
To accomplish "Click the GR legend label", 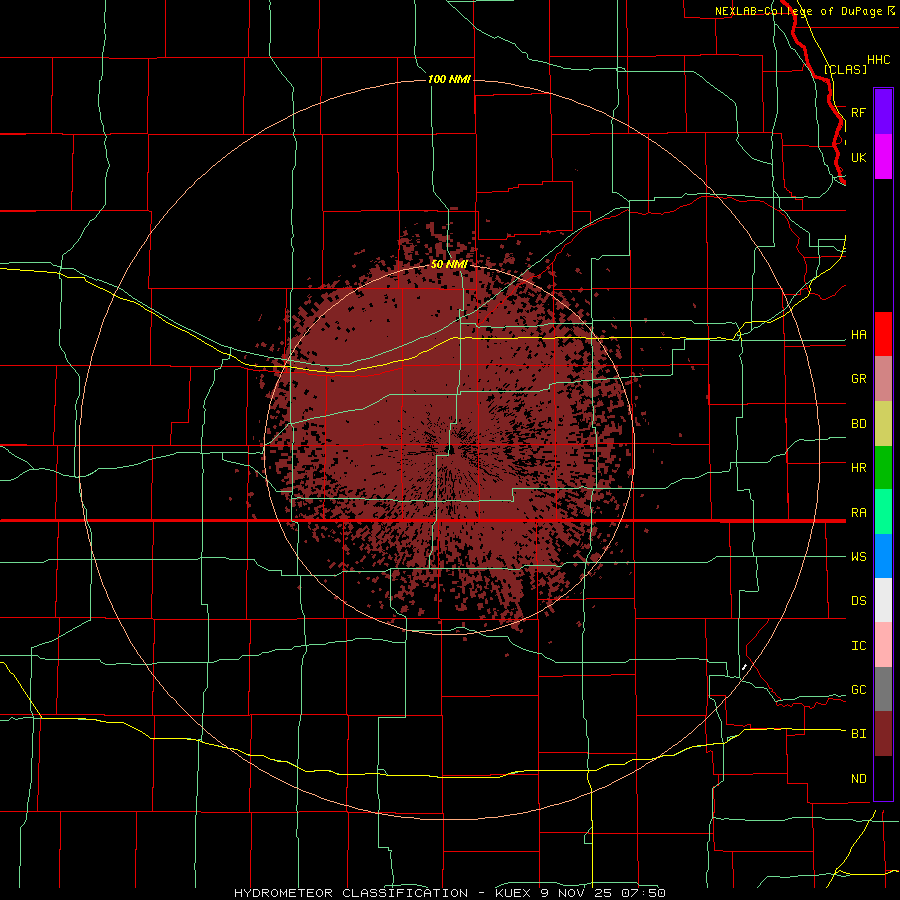I will click(x=858, y=379).
